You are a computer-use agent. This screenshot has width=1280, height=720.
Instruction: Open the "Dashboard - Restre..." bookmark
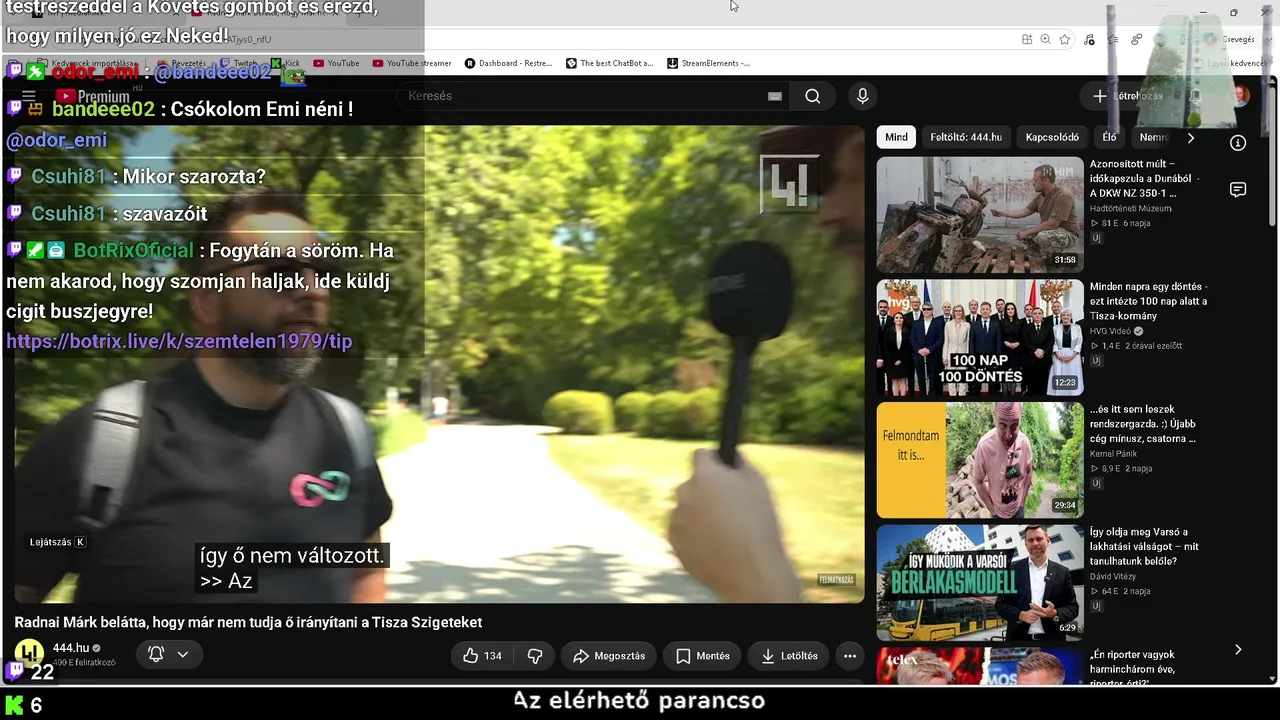[x=509, y=63]
